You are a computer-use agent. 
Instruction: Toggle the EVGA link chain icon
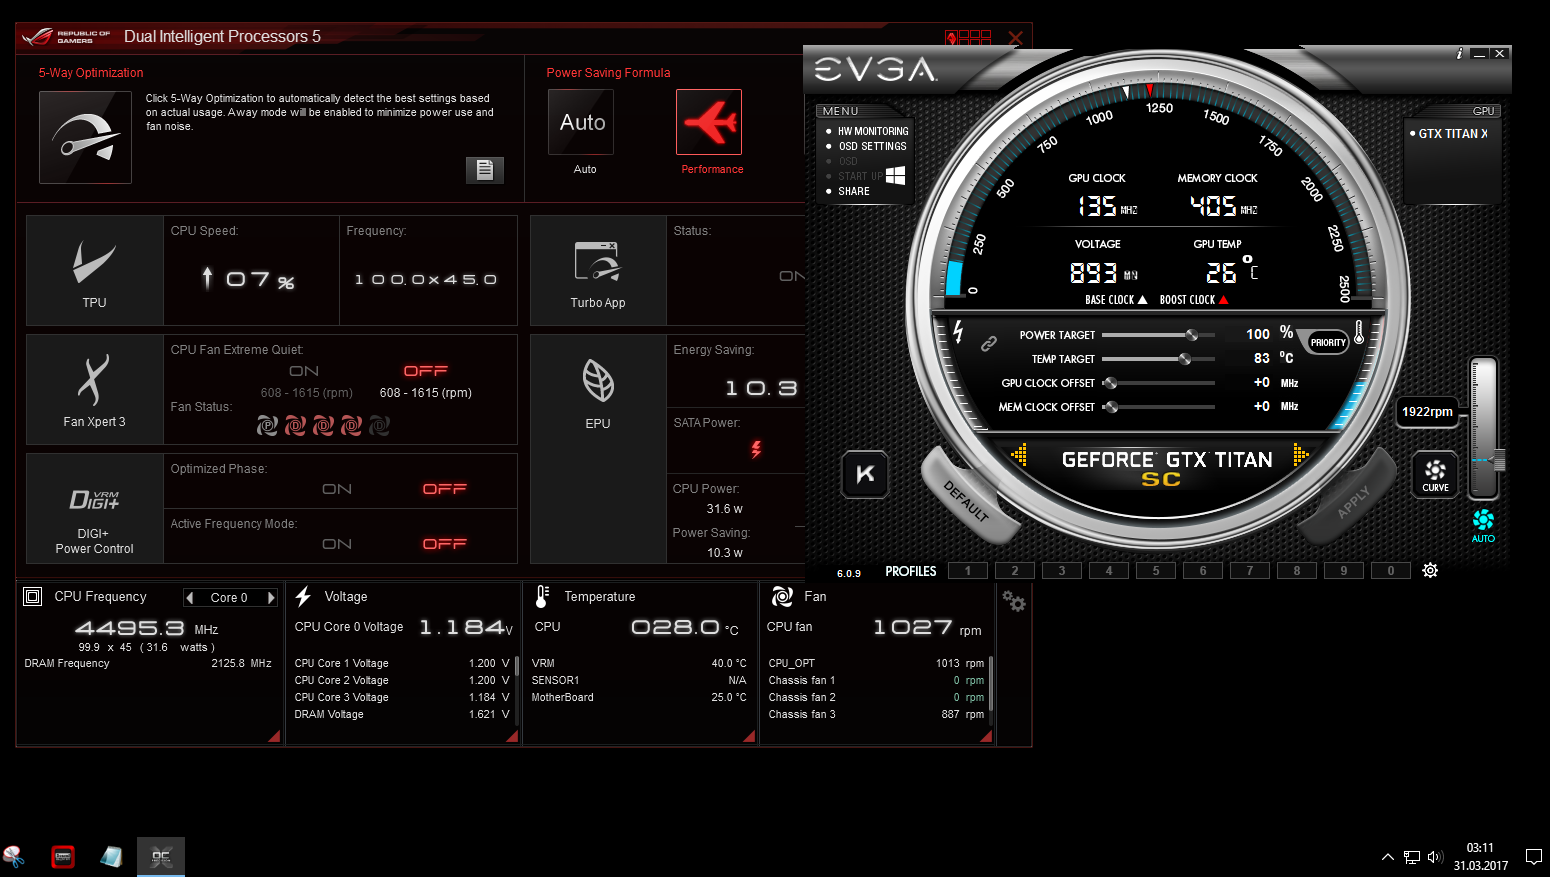(989, 343)
